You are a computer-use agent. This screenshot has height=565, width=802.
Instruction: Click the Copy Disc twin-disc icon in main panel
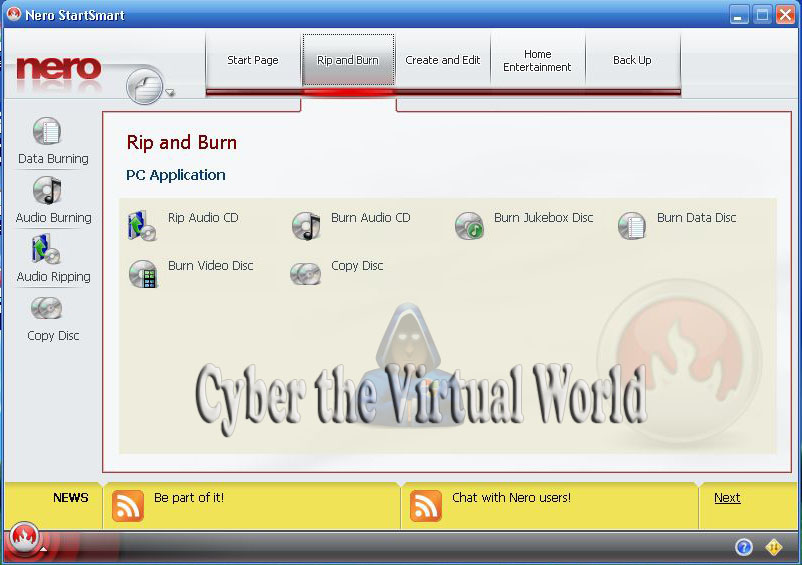(305, 274)
